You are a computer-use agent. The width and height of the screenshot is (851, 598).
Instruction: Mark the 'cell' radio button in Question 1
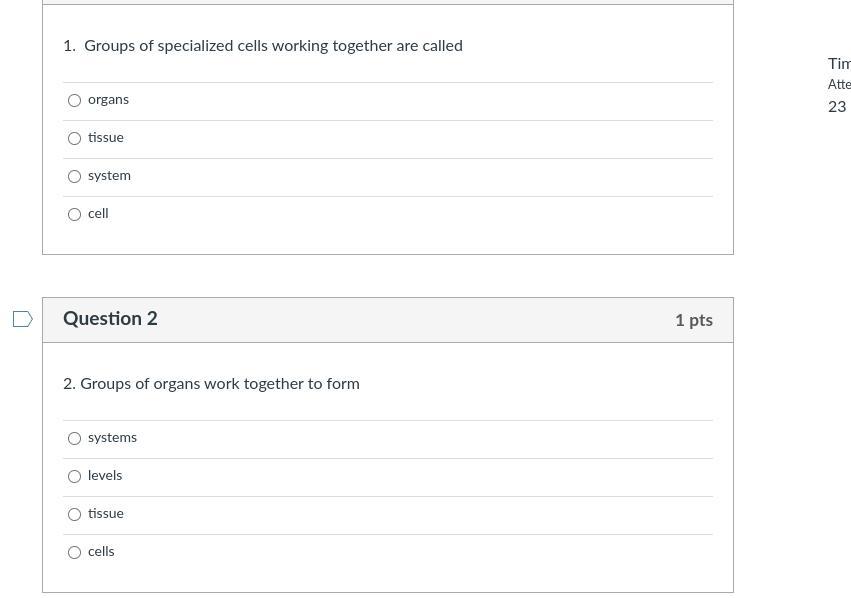75,214
